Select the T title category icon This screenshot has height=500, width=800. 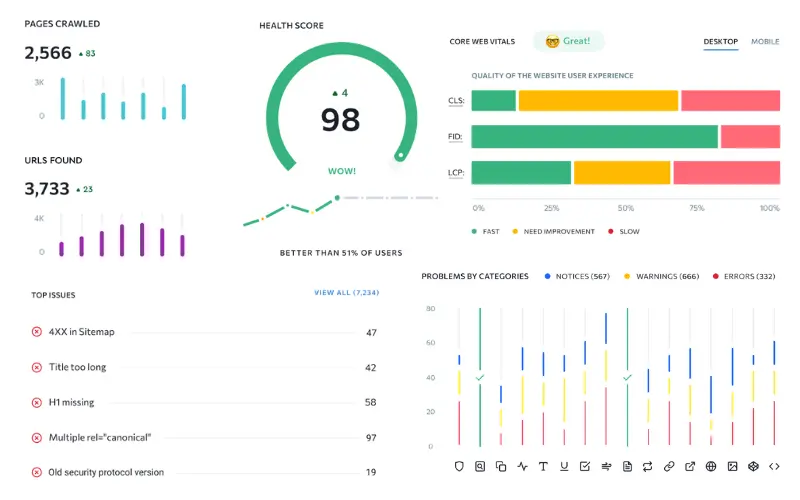click(543, 466)
